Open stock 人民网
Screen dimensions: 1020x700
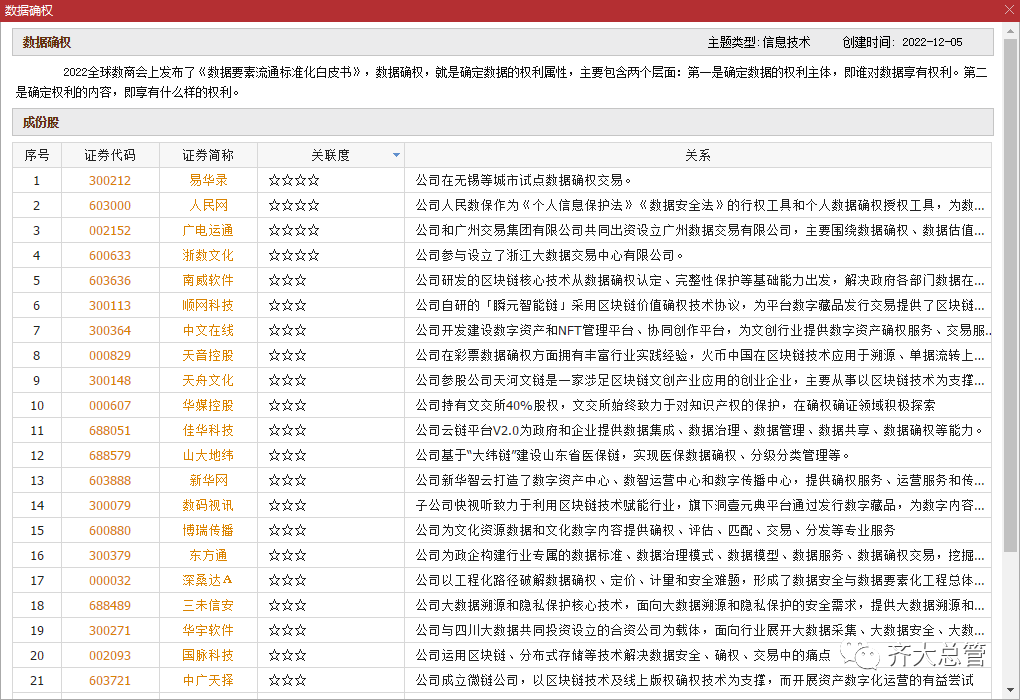point(208,206)
